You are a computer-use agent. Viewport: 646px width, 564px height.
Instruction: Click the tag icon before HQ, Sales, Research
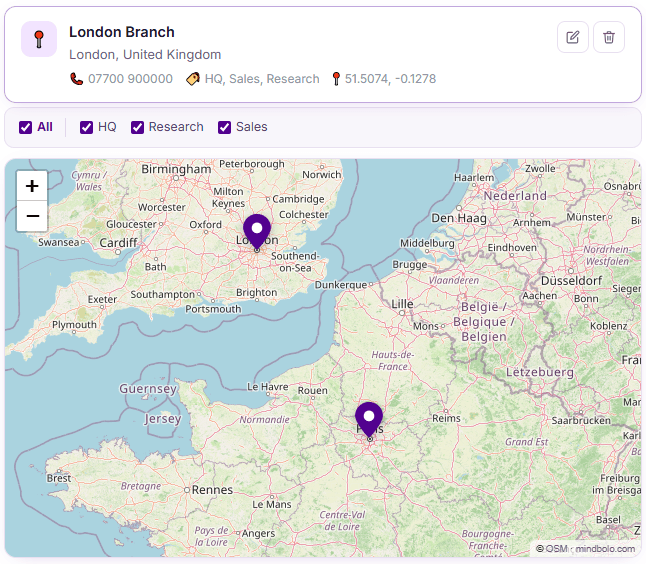(x=193, y=78)
